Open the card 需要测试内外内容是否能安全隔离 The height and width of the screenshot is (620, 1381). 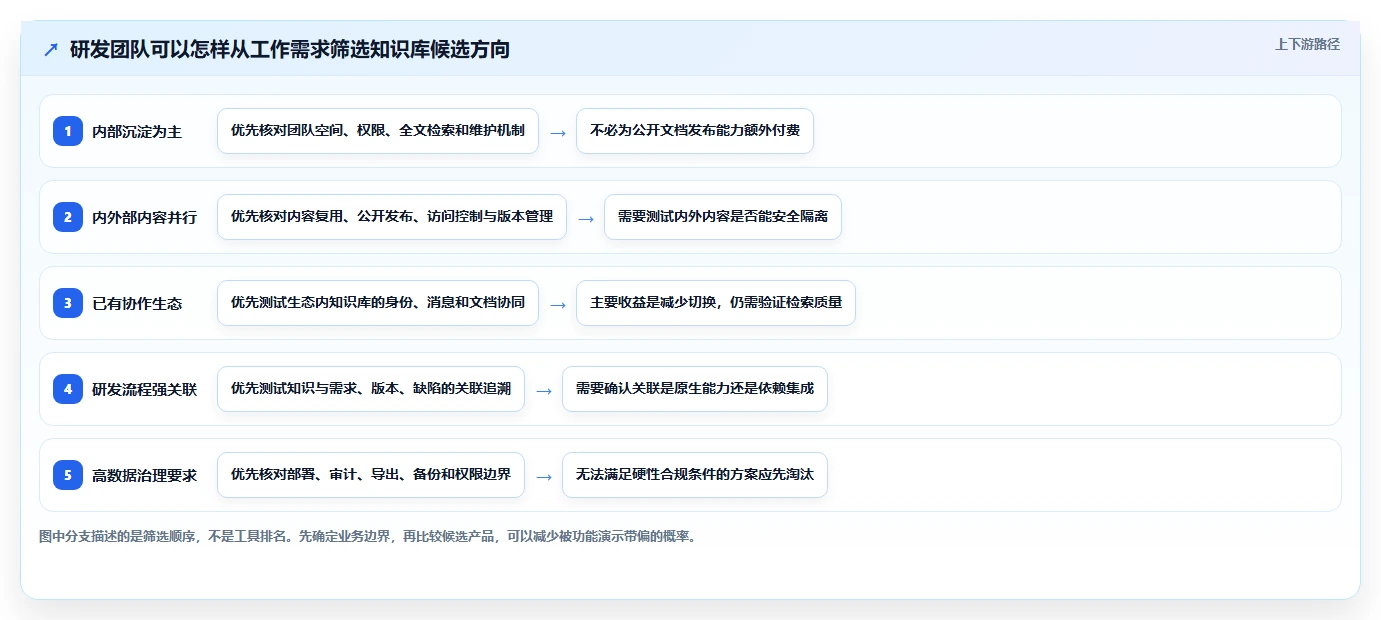coord(723,217)
